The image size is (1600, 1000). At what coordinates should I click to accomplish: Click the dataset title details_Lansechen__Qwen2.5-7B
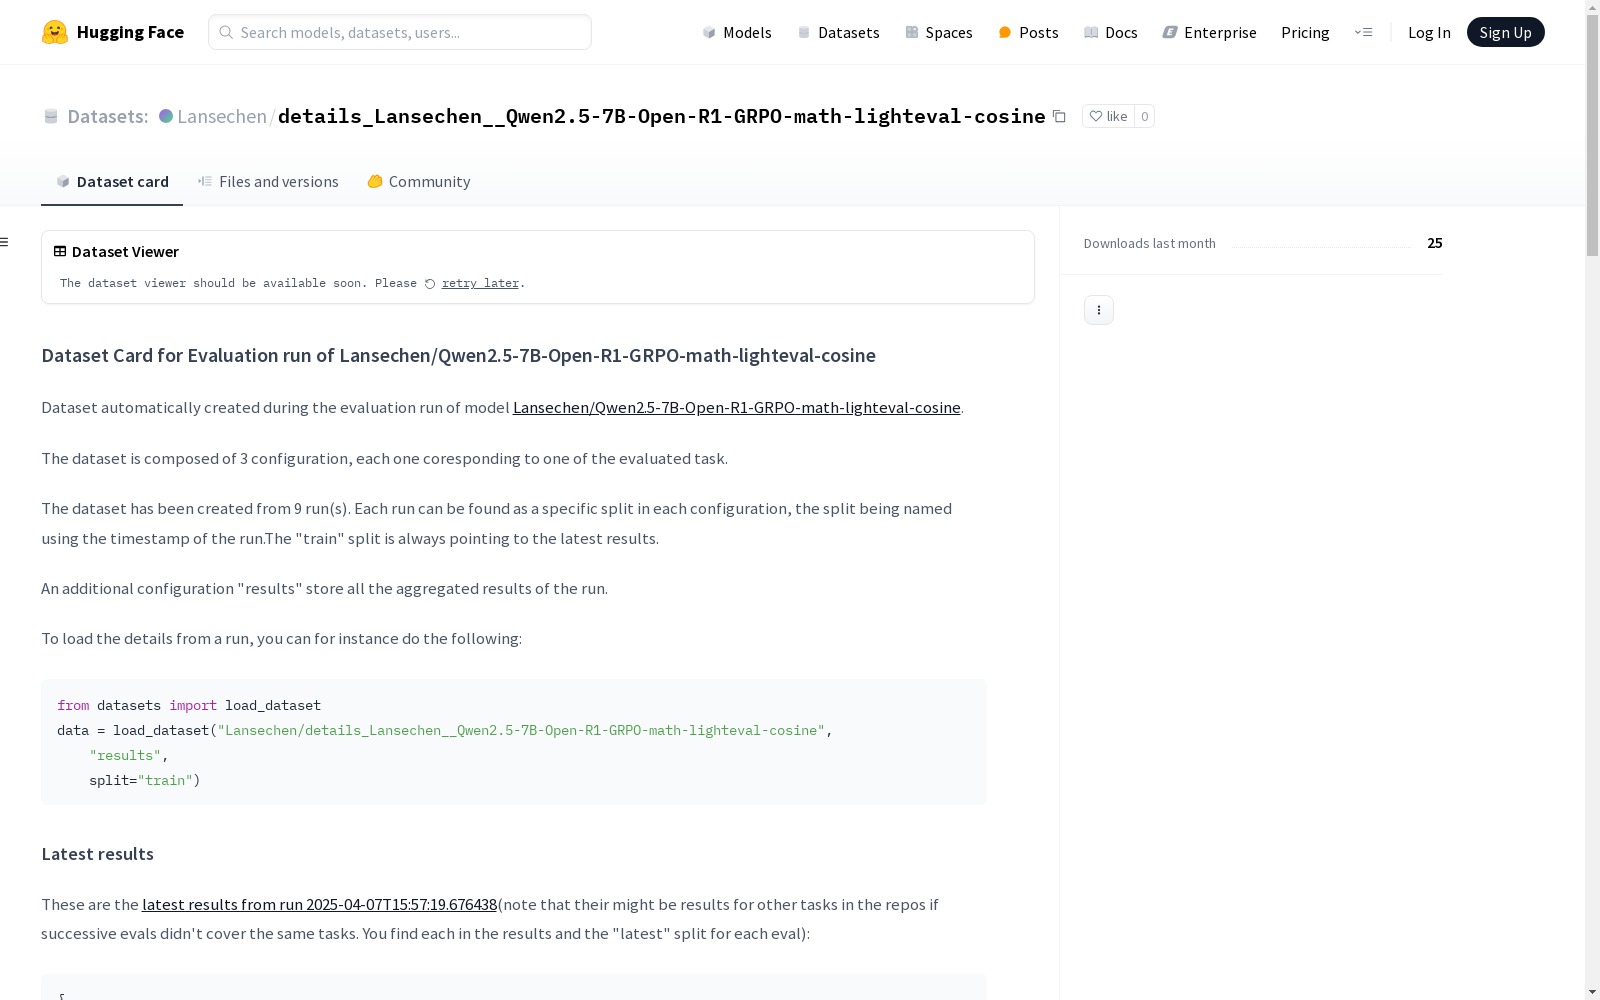click(661, 116)
